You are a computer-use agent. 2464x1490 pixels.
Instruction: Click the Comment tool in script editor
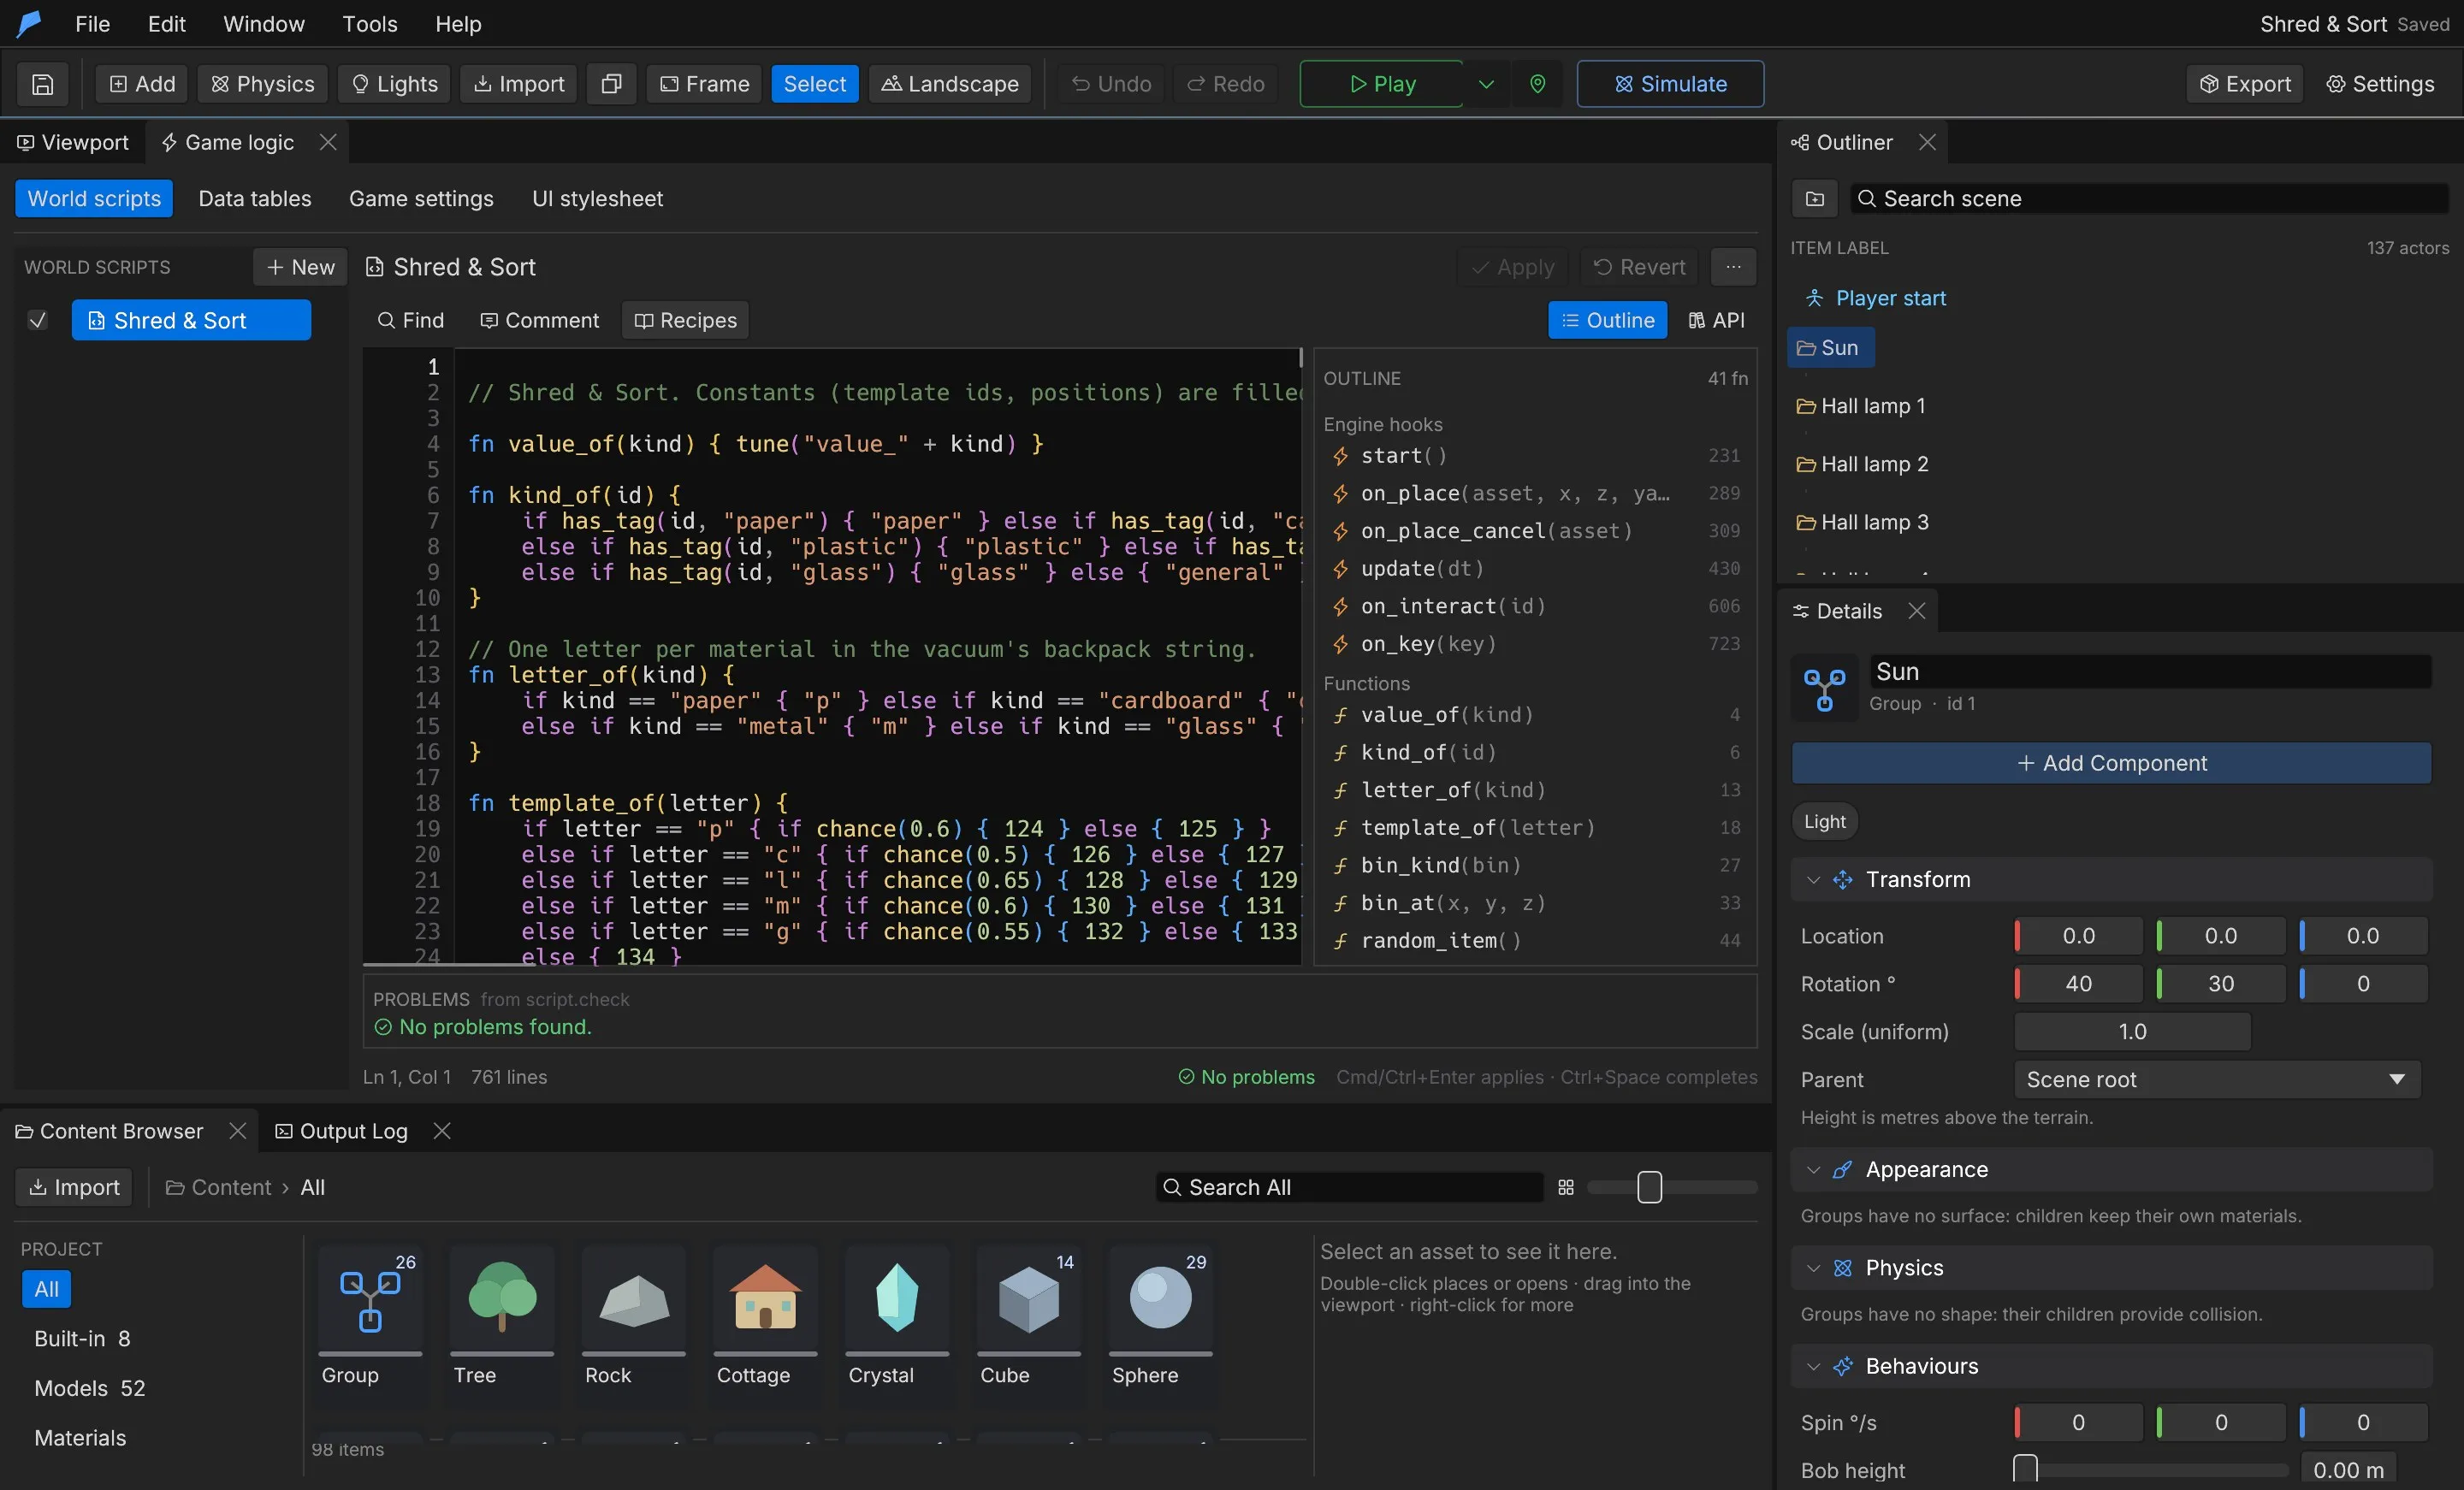click(539, 320)
